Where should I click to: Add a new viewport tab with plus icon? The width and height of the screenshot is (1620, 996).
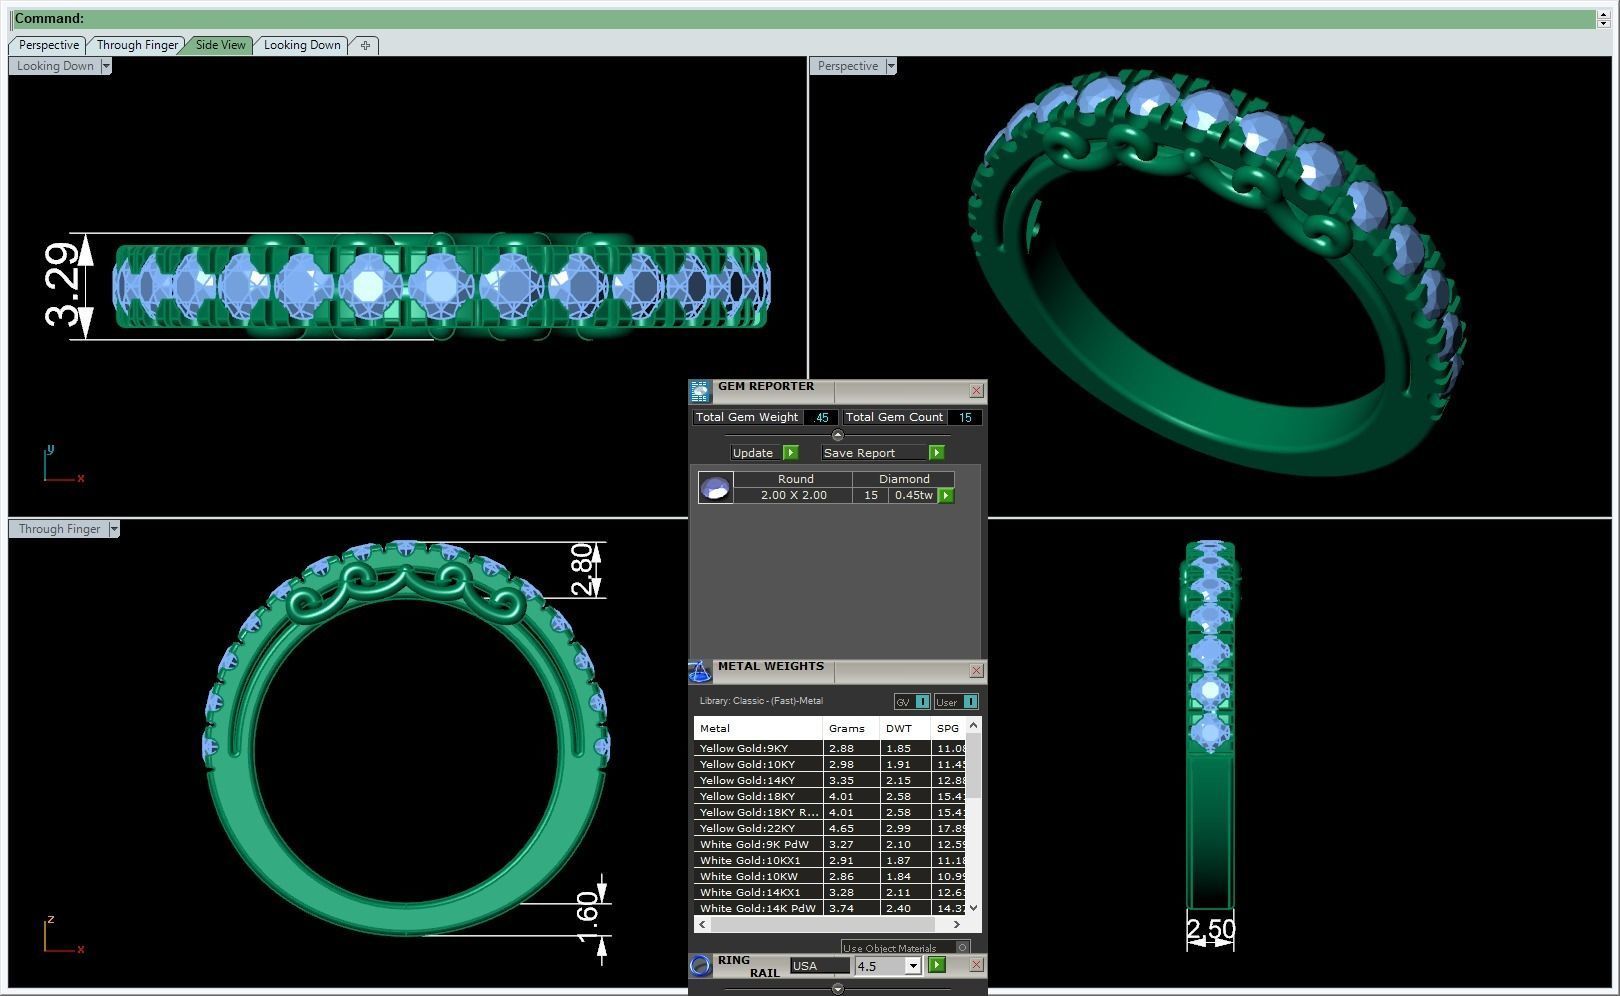pos(365,45)
